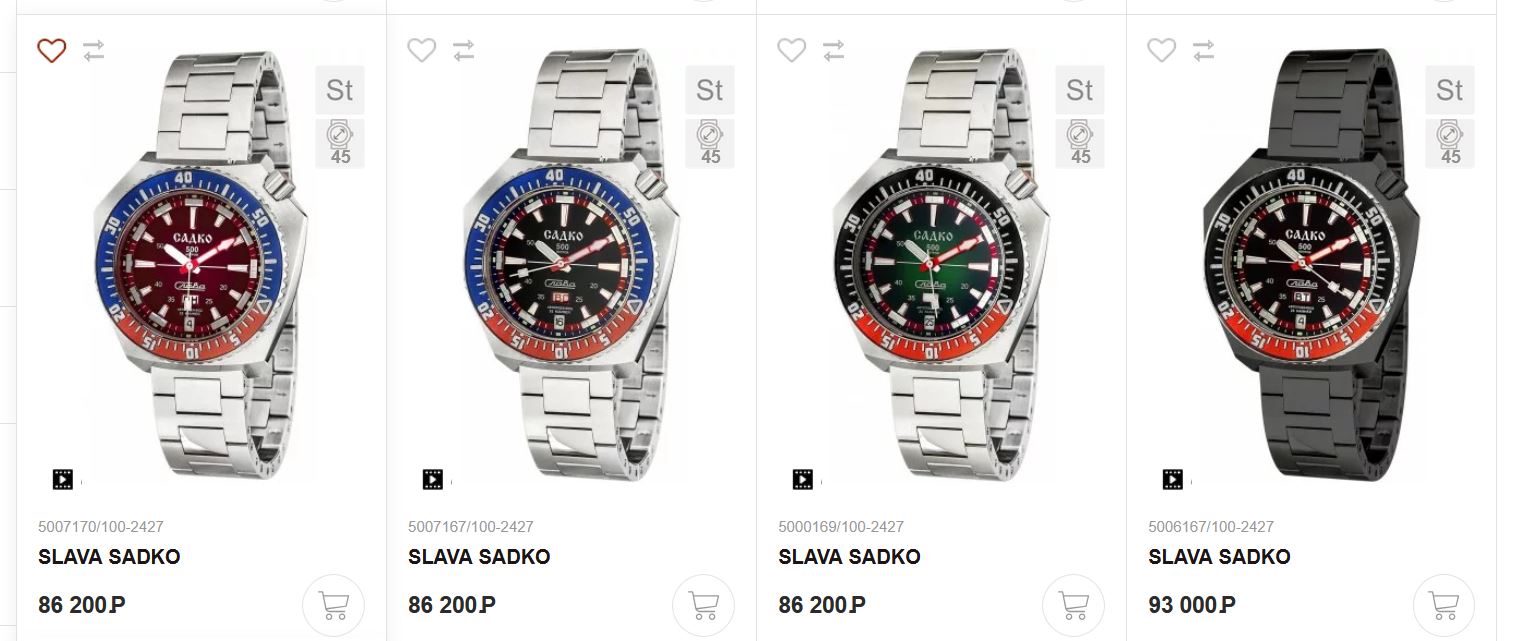This screenshot has width=1514, height=641.
Task: Click compare arrows on black watch 5006167/100-2427
Action: tap(1204, 50)
